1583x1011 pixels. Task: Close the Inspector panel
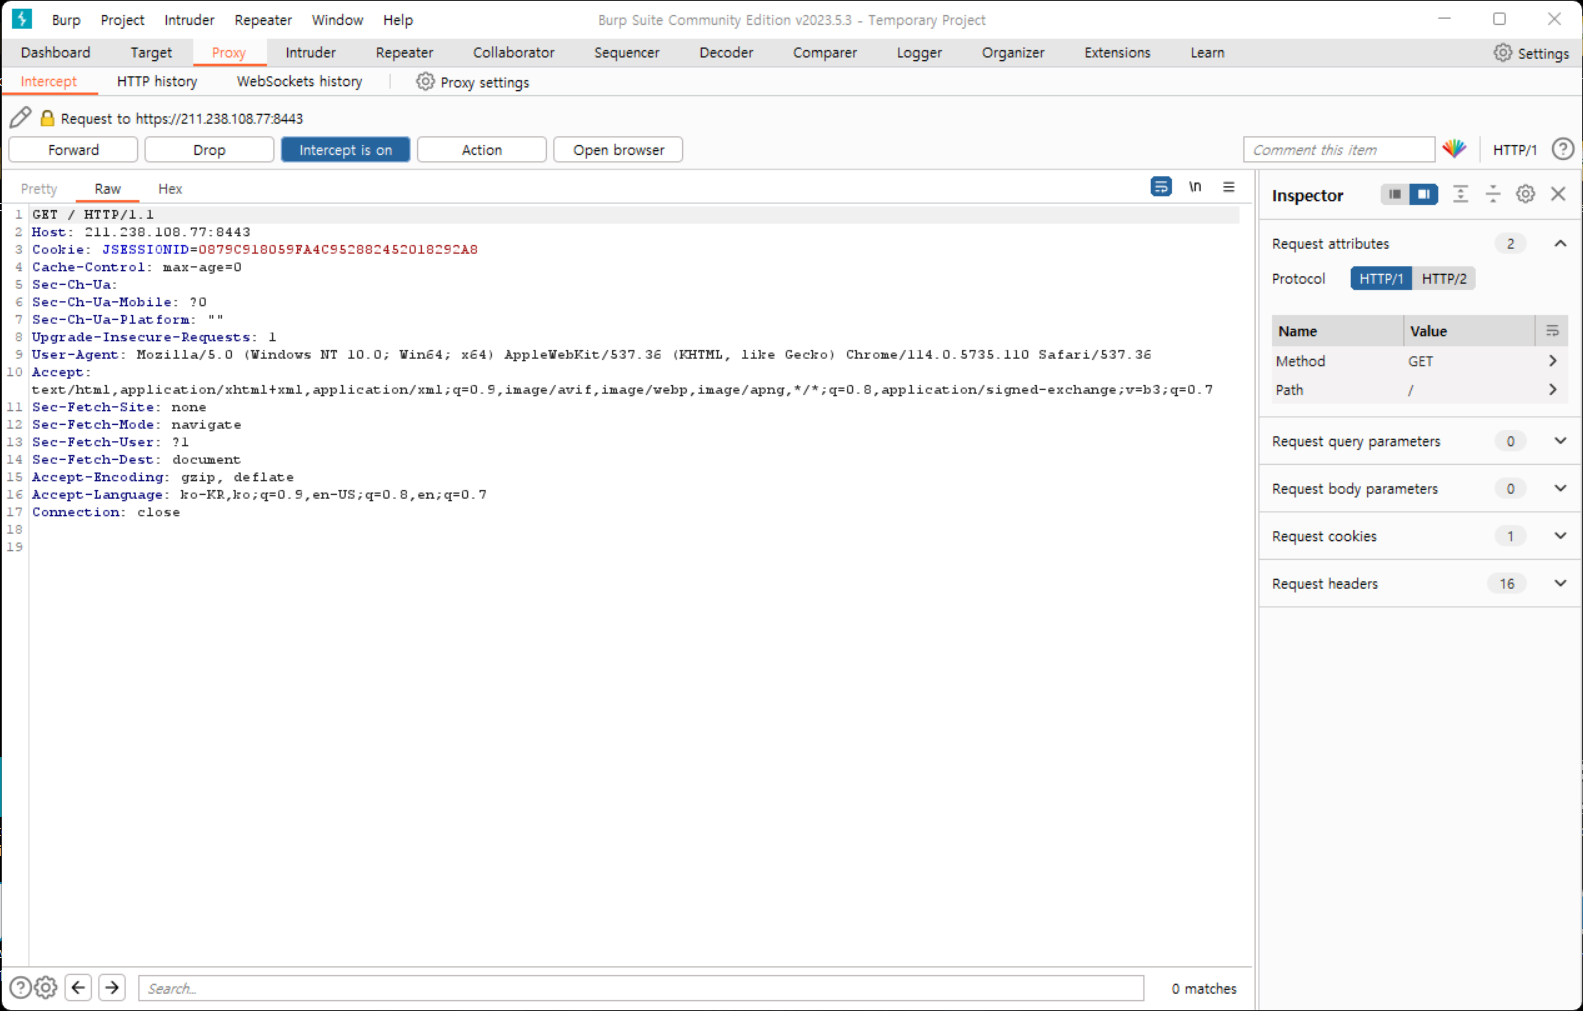(x=1558, y=194)
